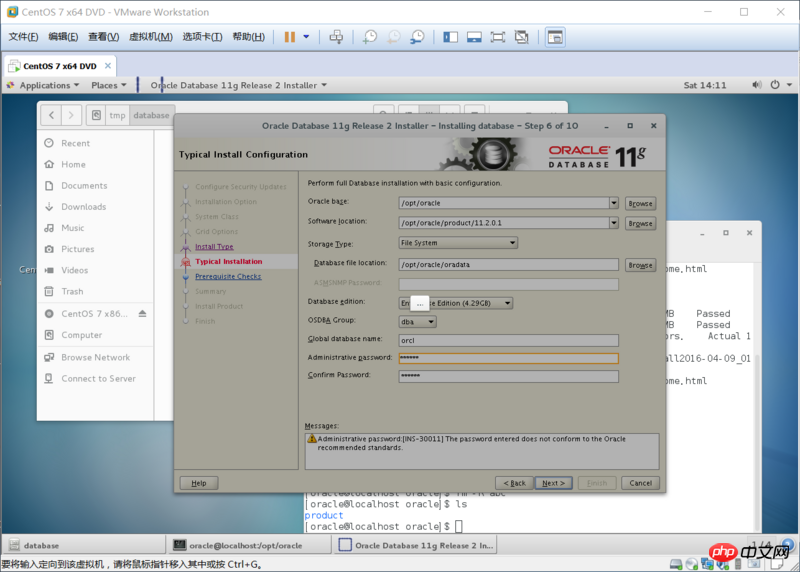Open the 文件(F) menu
The height and width of the screenshot is (572, 800).
point(23,37)
